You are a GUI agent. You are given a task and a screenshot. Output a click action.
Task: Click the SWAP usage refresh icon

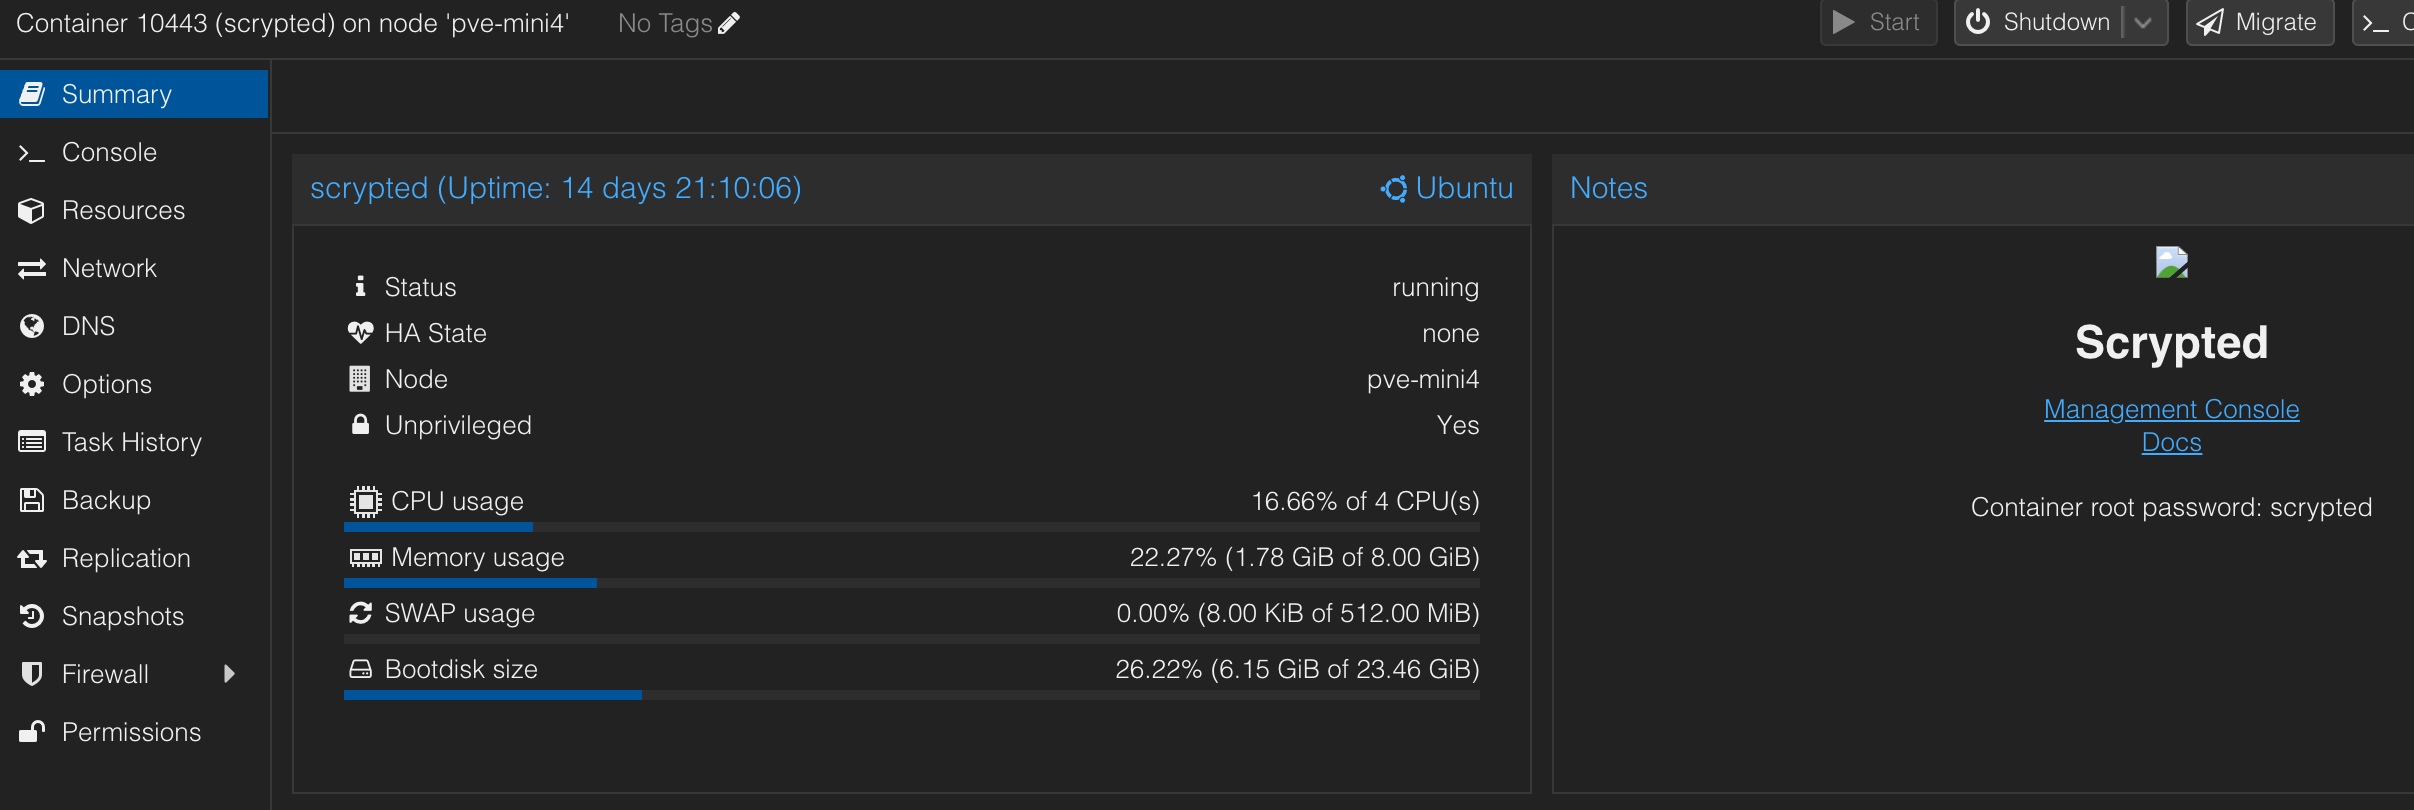(360, 613)
